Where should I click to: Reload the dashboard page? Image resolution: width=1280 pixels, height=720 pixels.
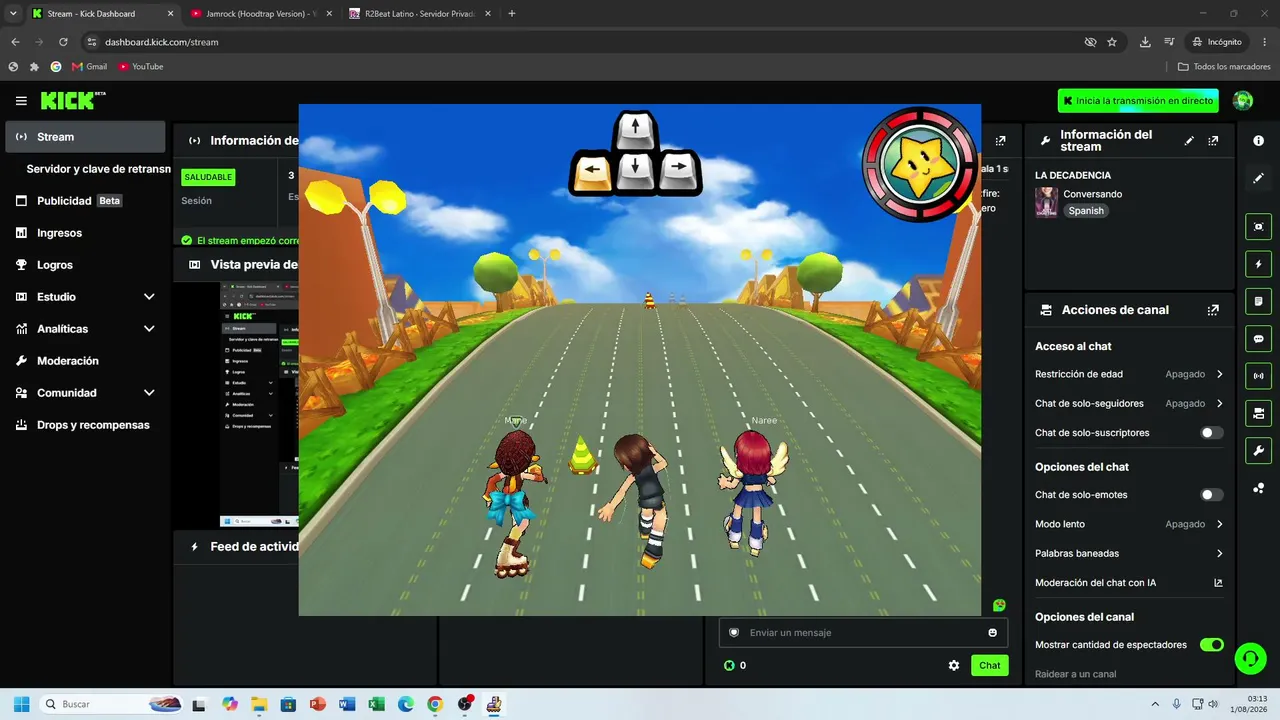coord(63,42)
